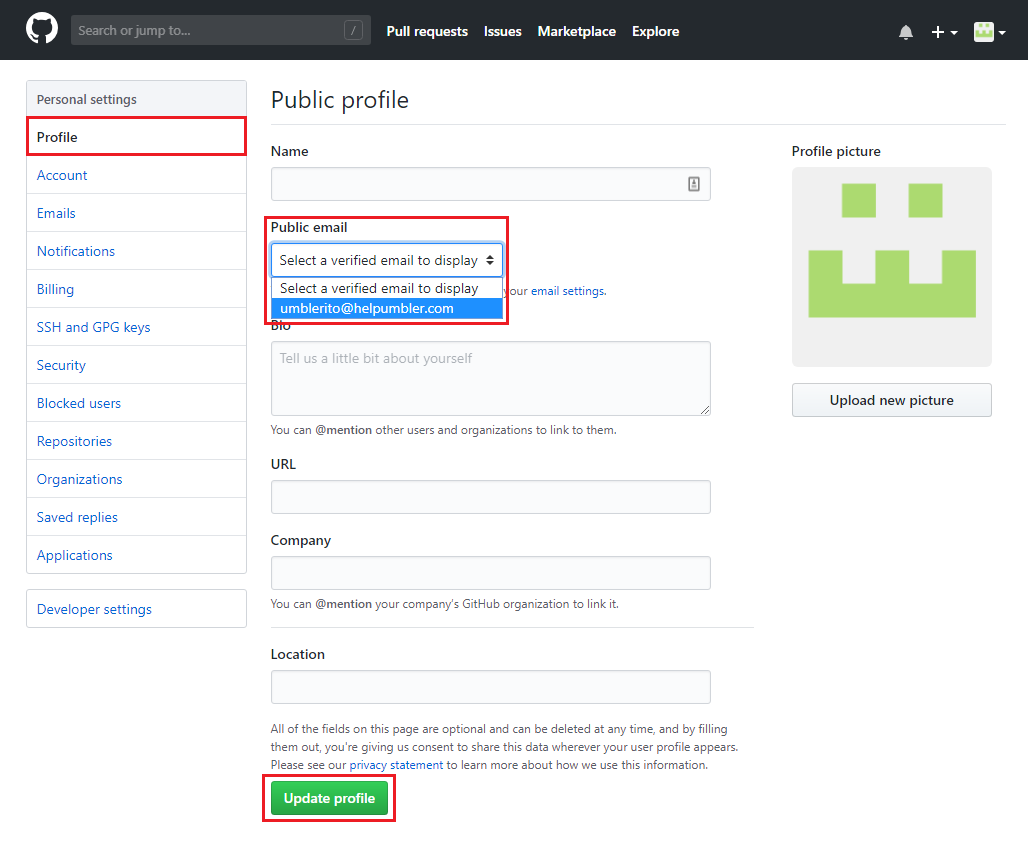
Task: Click into the Name input field
Action: point(490,184)
